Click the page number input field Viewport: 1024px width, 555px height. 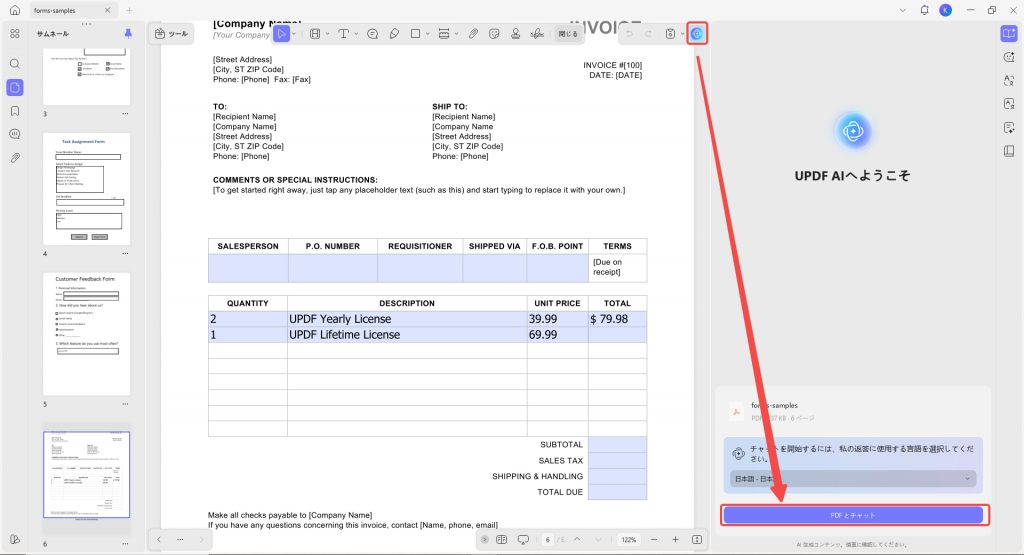coord(547,539)
